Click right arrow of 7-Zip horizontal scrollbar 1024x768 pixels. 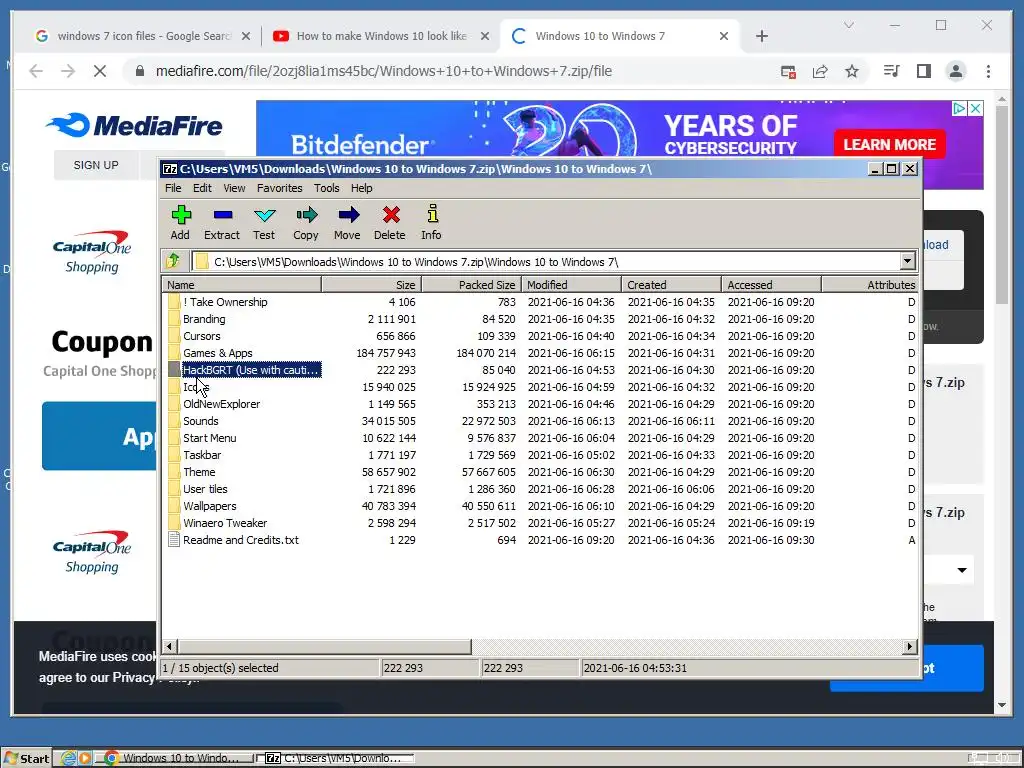pos(909,647)
